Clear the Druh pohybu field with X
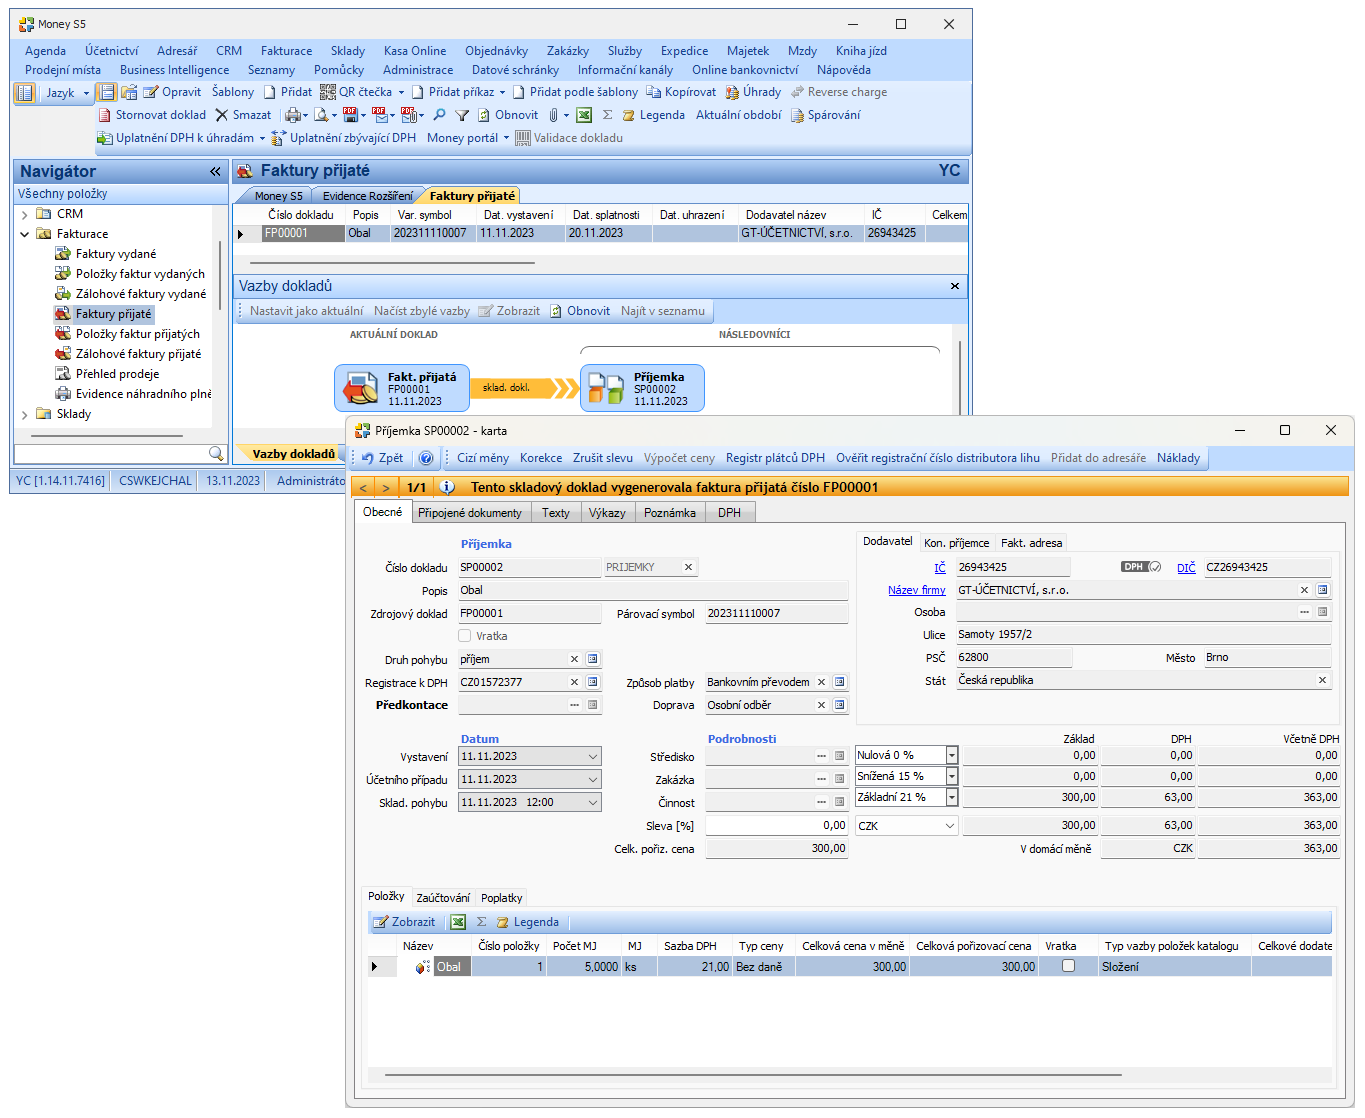This screenshot has width=1365, height=1118. 574,659
